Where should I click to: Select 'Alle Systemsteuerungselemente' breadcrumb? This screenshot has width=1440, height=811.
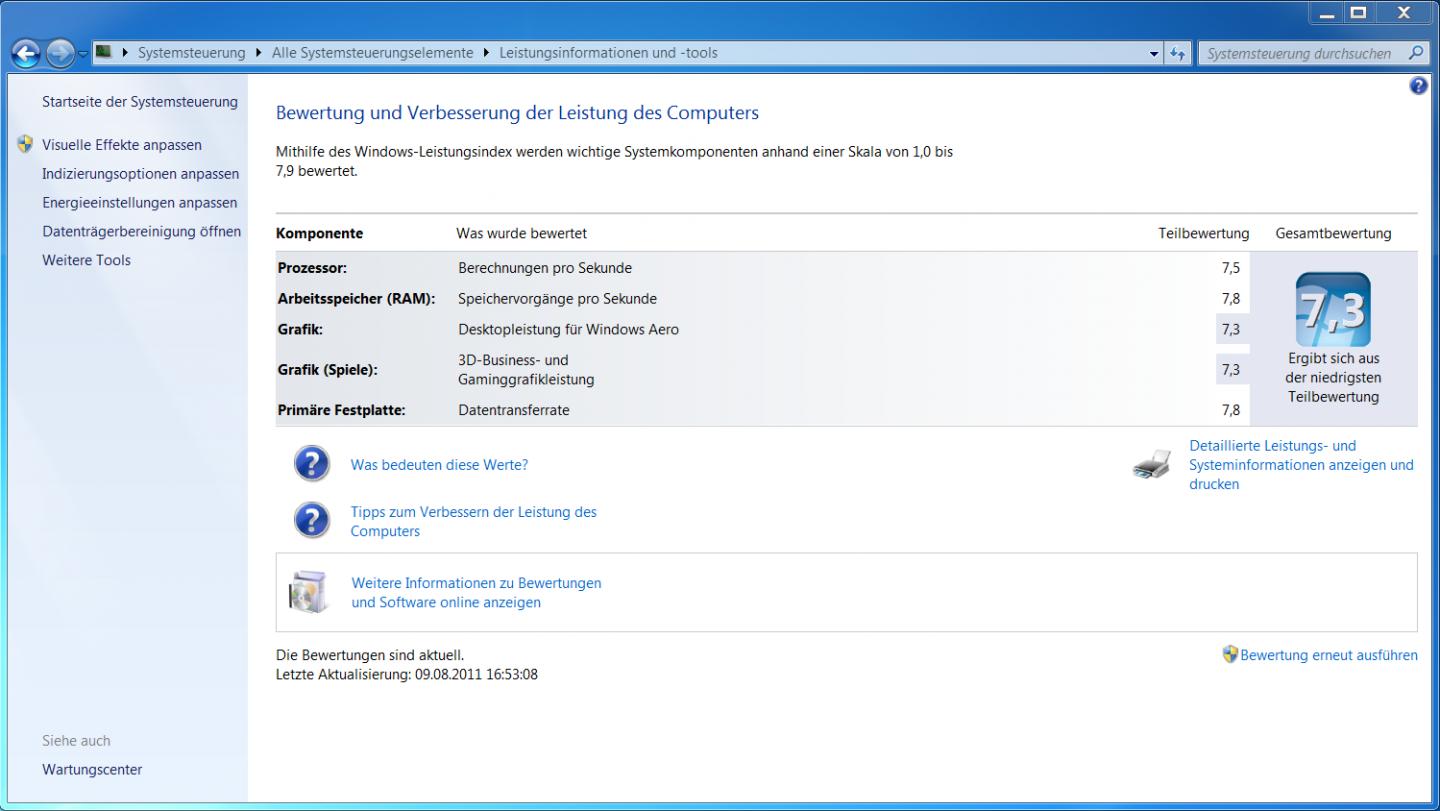point(372,53)
